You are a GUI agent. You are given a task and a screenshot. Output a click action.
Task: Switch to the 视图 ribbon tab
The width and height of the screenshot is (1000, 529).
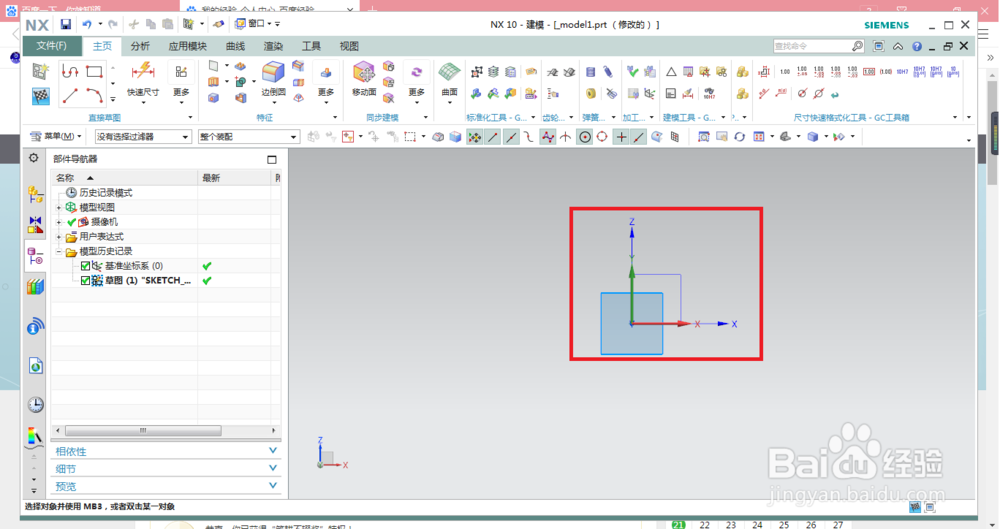[349, 46]
